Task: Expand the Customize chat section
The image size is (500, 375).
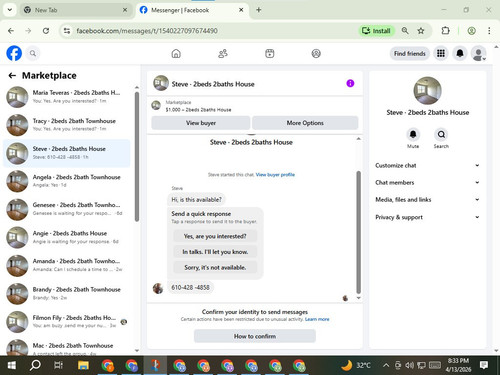Action: click(427, 165)
